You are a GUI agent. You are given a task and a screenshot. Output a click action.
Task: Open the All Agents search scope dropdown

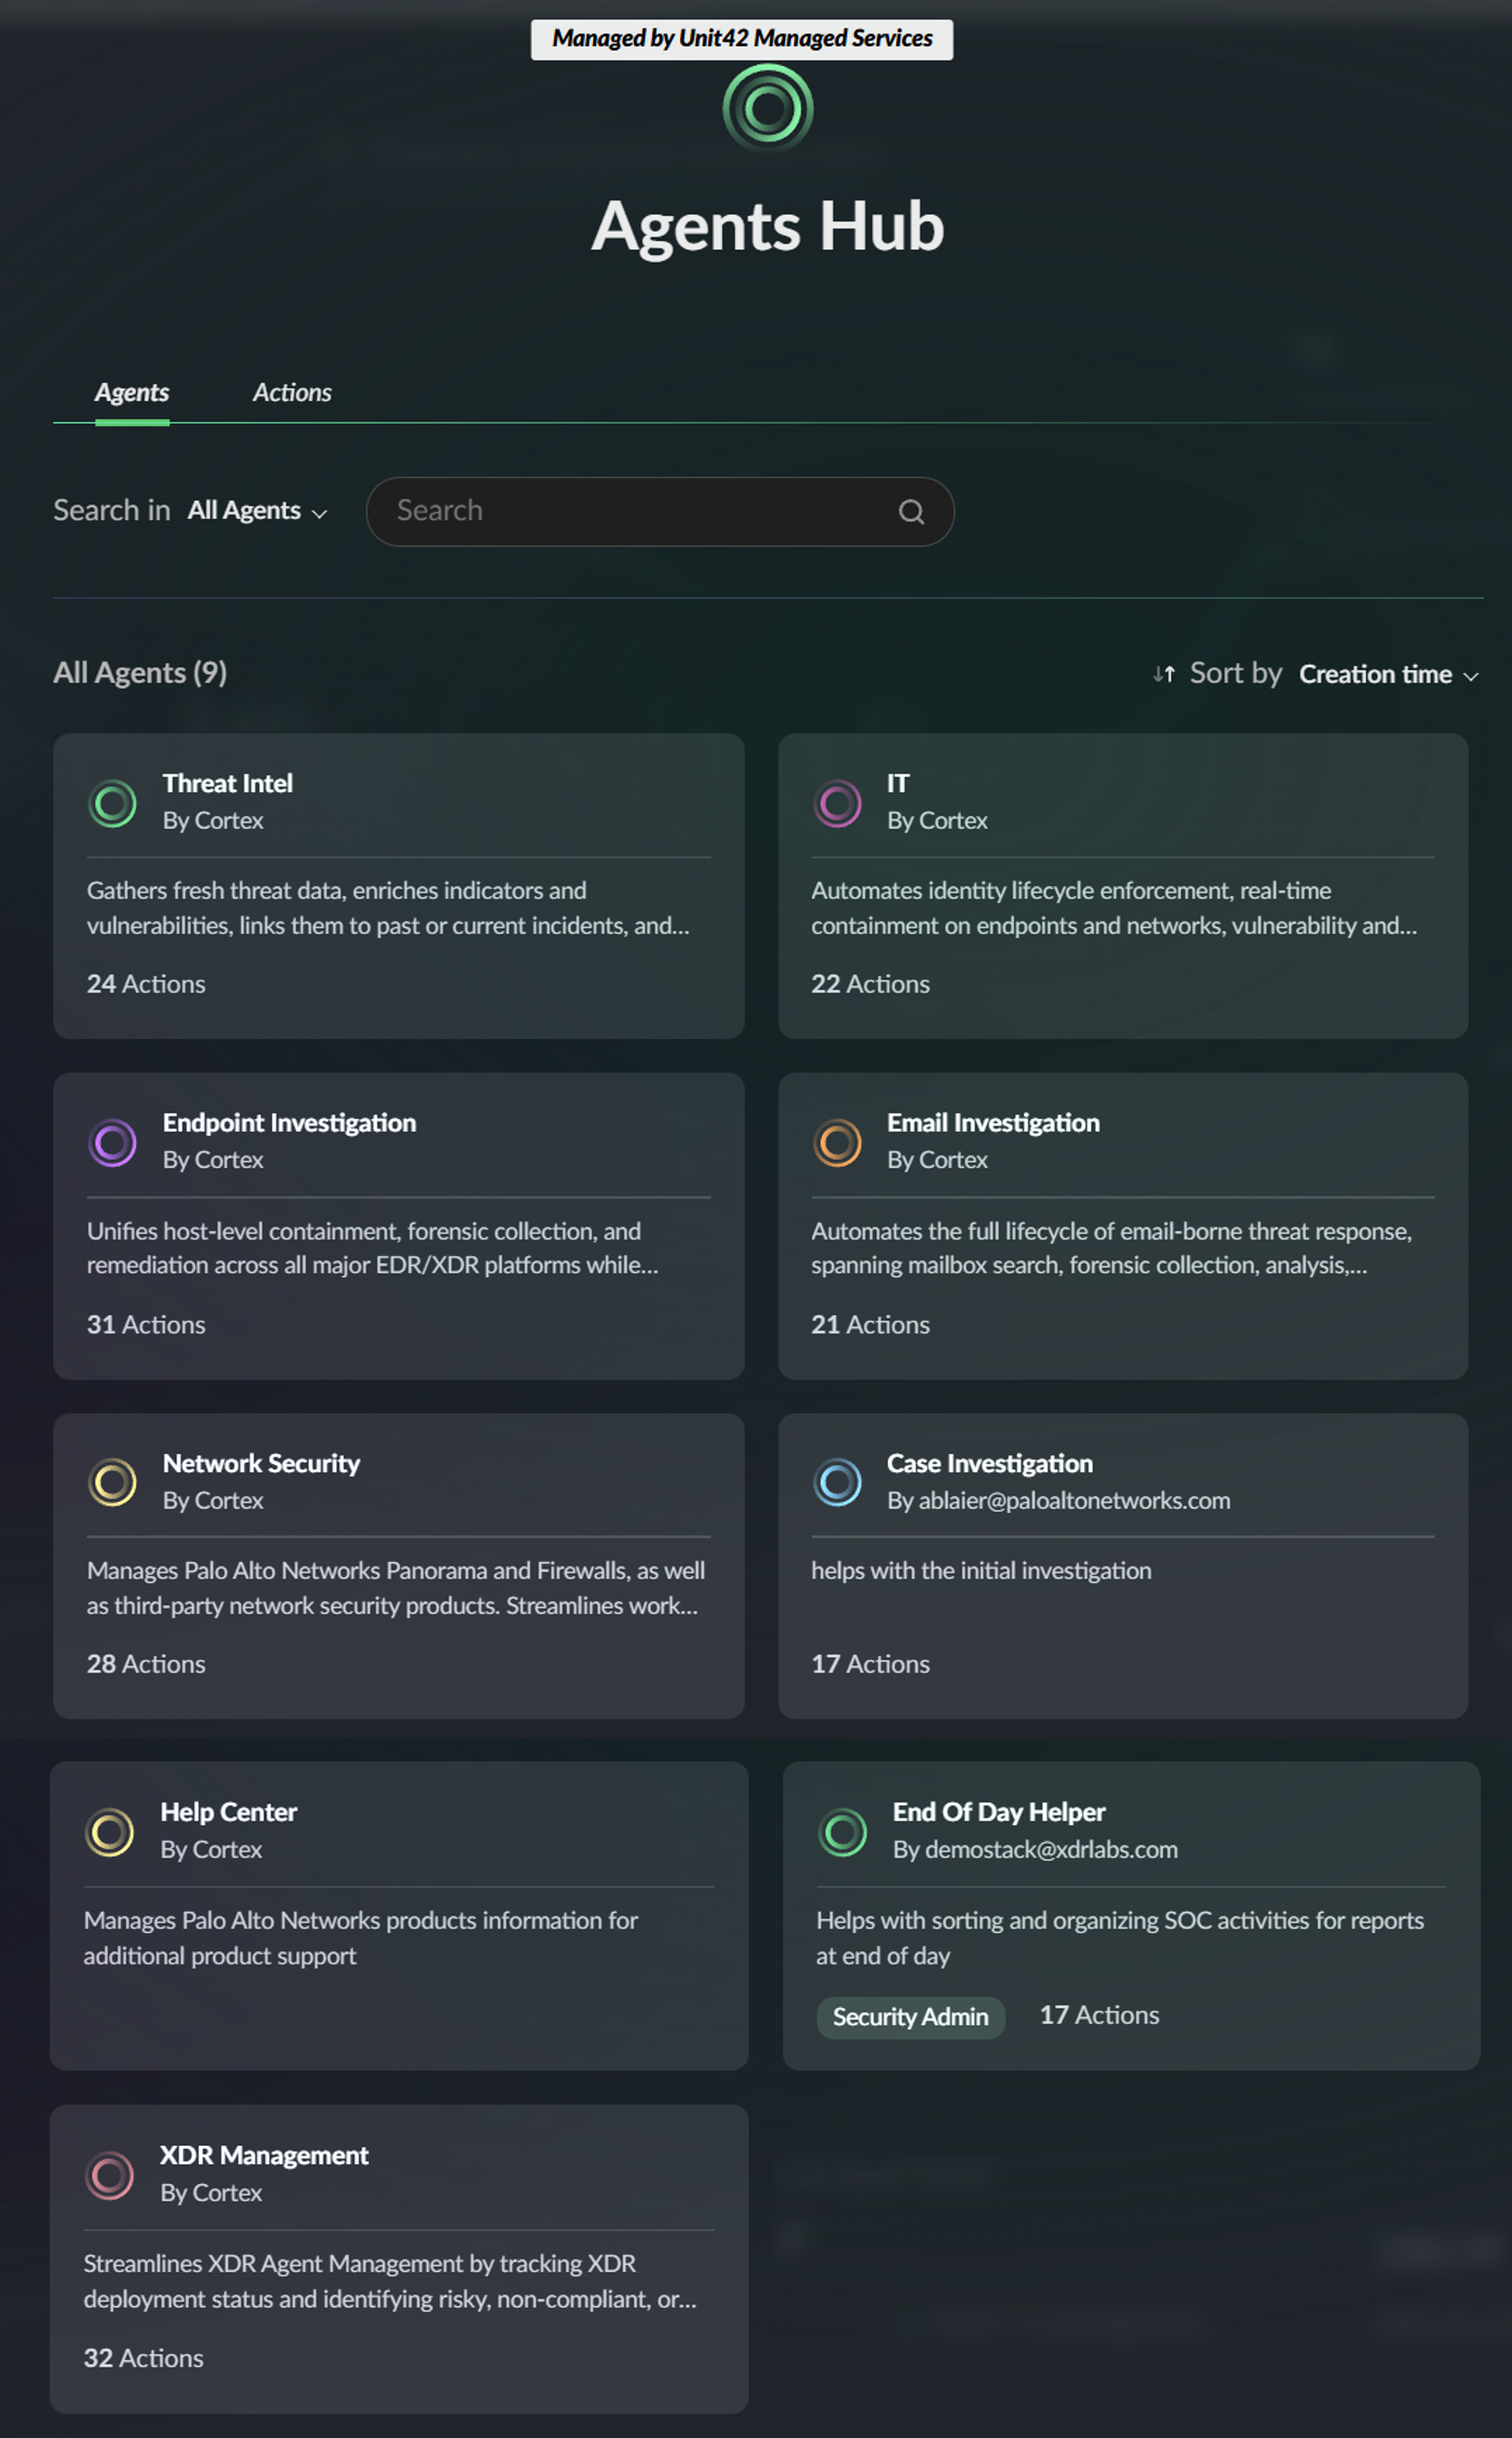pos(257,511)
